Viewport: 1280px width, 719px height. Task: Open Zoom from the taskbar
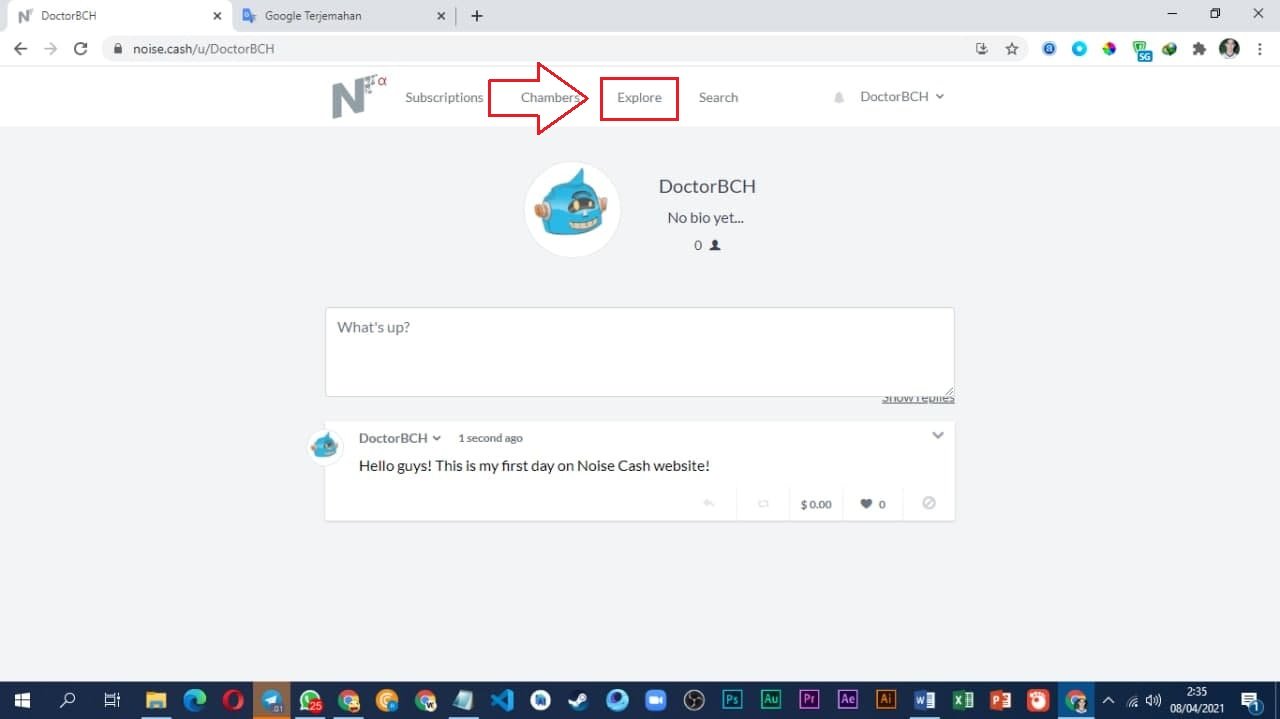pyautogui.click(x=656, y=700)
